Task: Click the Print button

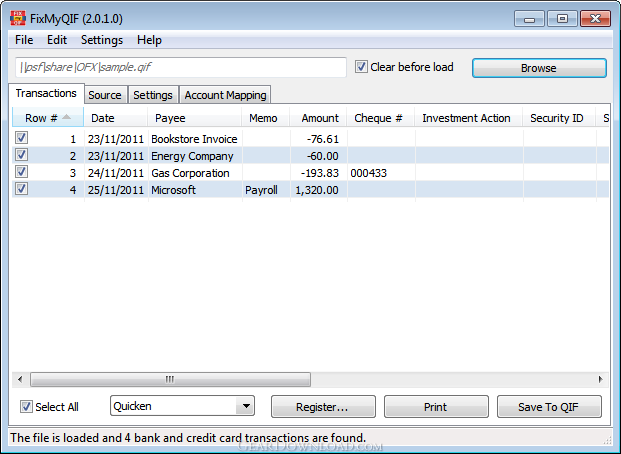Action: [x=436, y=407]
